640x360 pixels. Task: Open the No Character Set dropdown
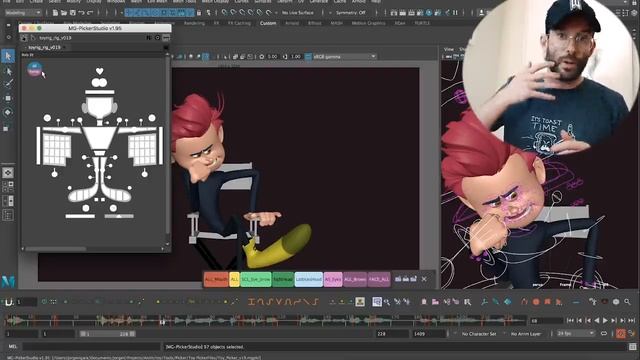pyautogui.click(x=478, y=333)
